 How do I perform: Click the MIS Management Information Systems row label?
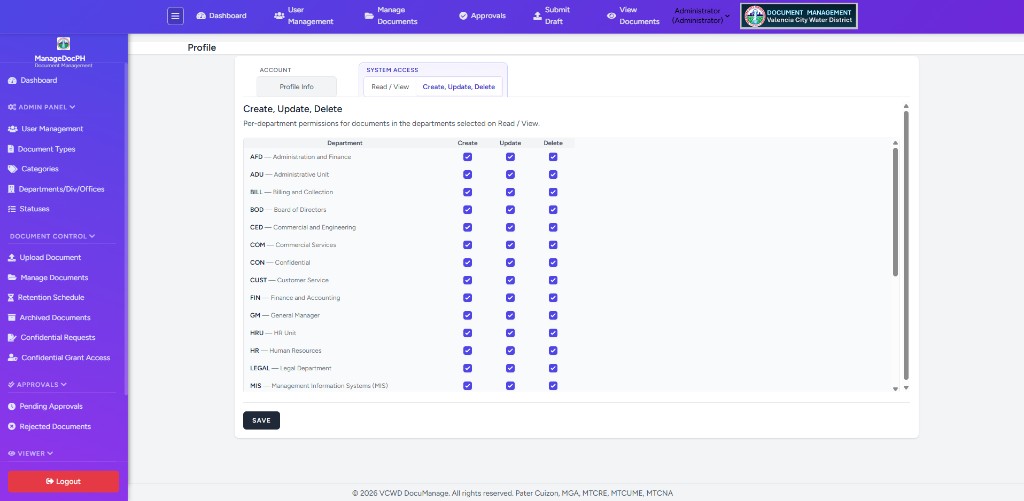point(319,386)
